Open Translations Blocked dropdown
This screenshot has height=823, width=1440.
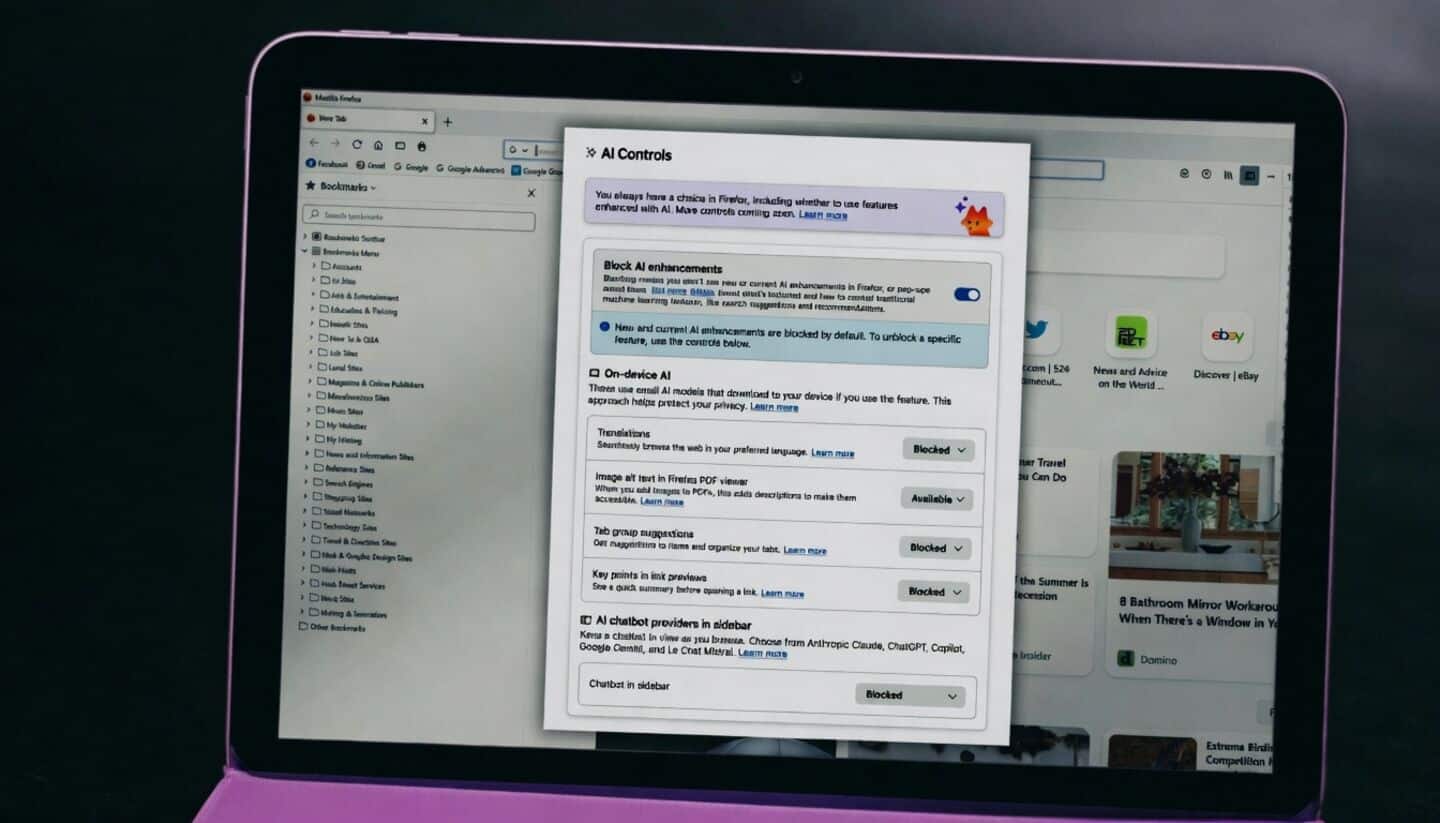(x=938, y=450)
